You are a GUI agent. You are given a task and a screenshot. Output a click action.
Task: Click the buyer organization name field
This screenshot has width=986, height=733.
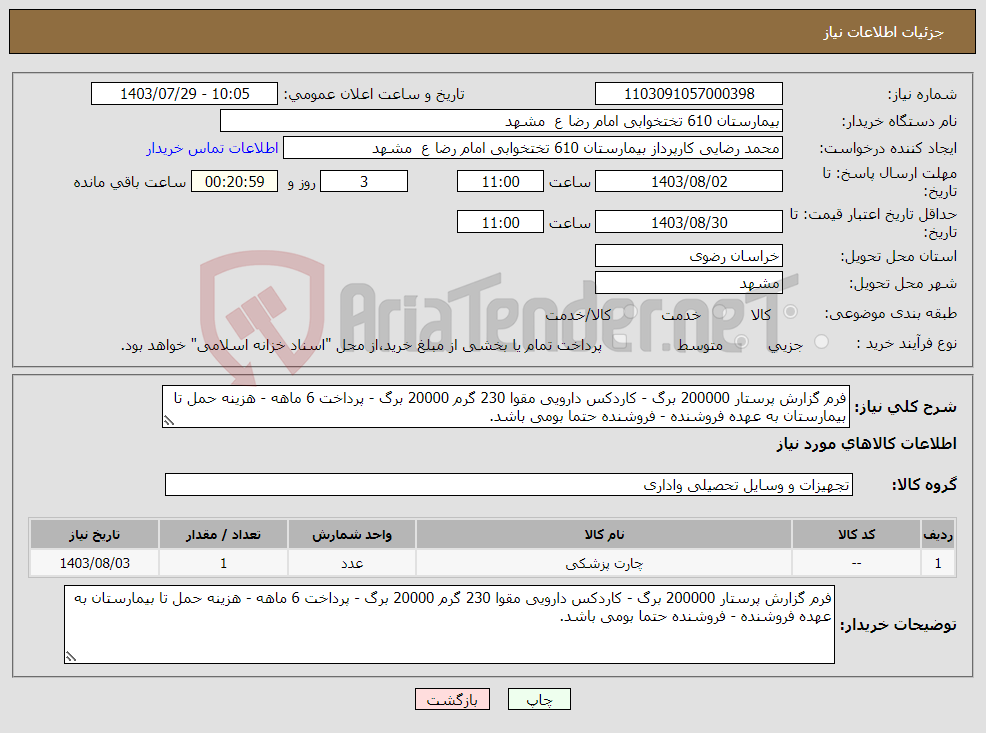coord(501,121)
